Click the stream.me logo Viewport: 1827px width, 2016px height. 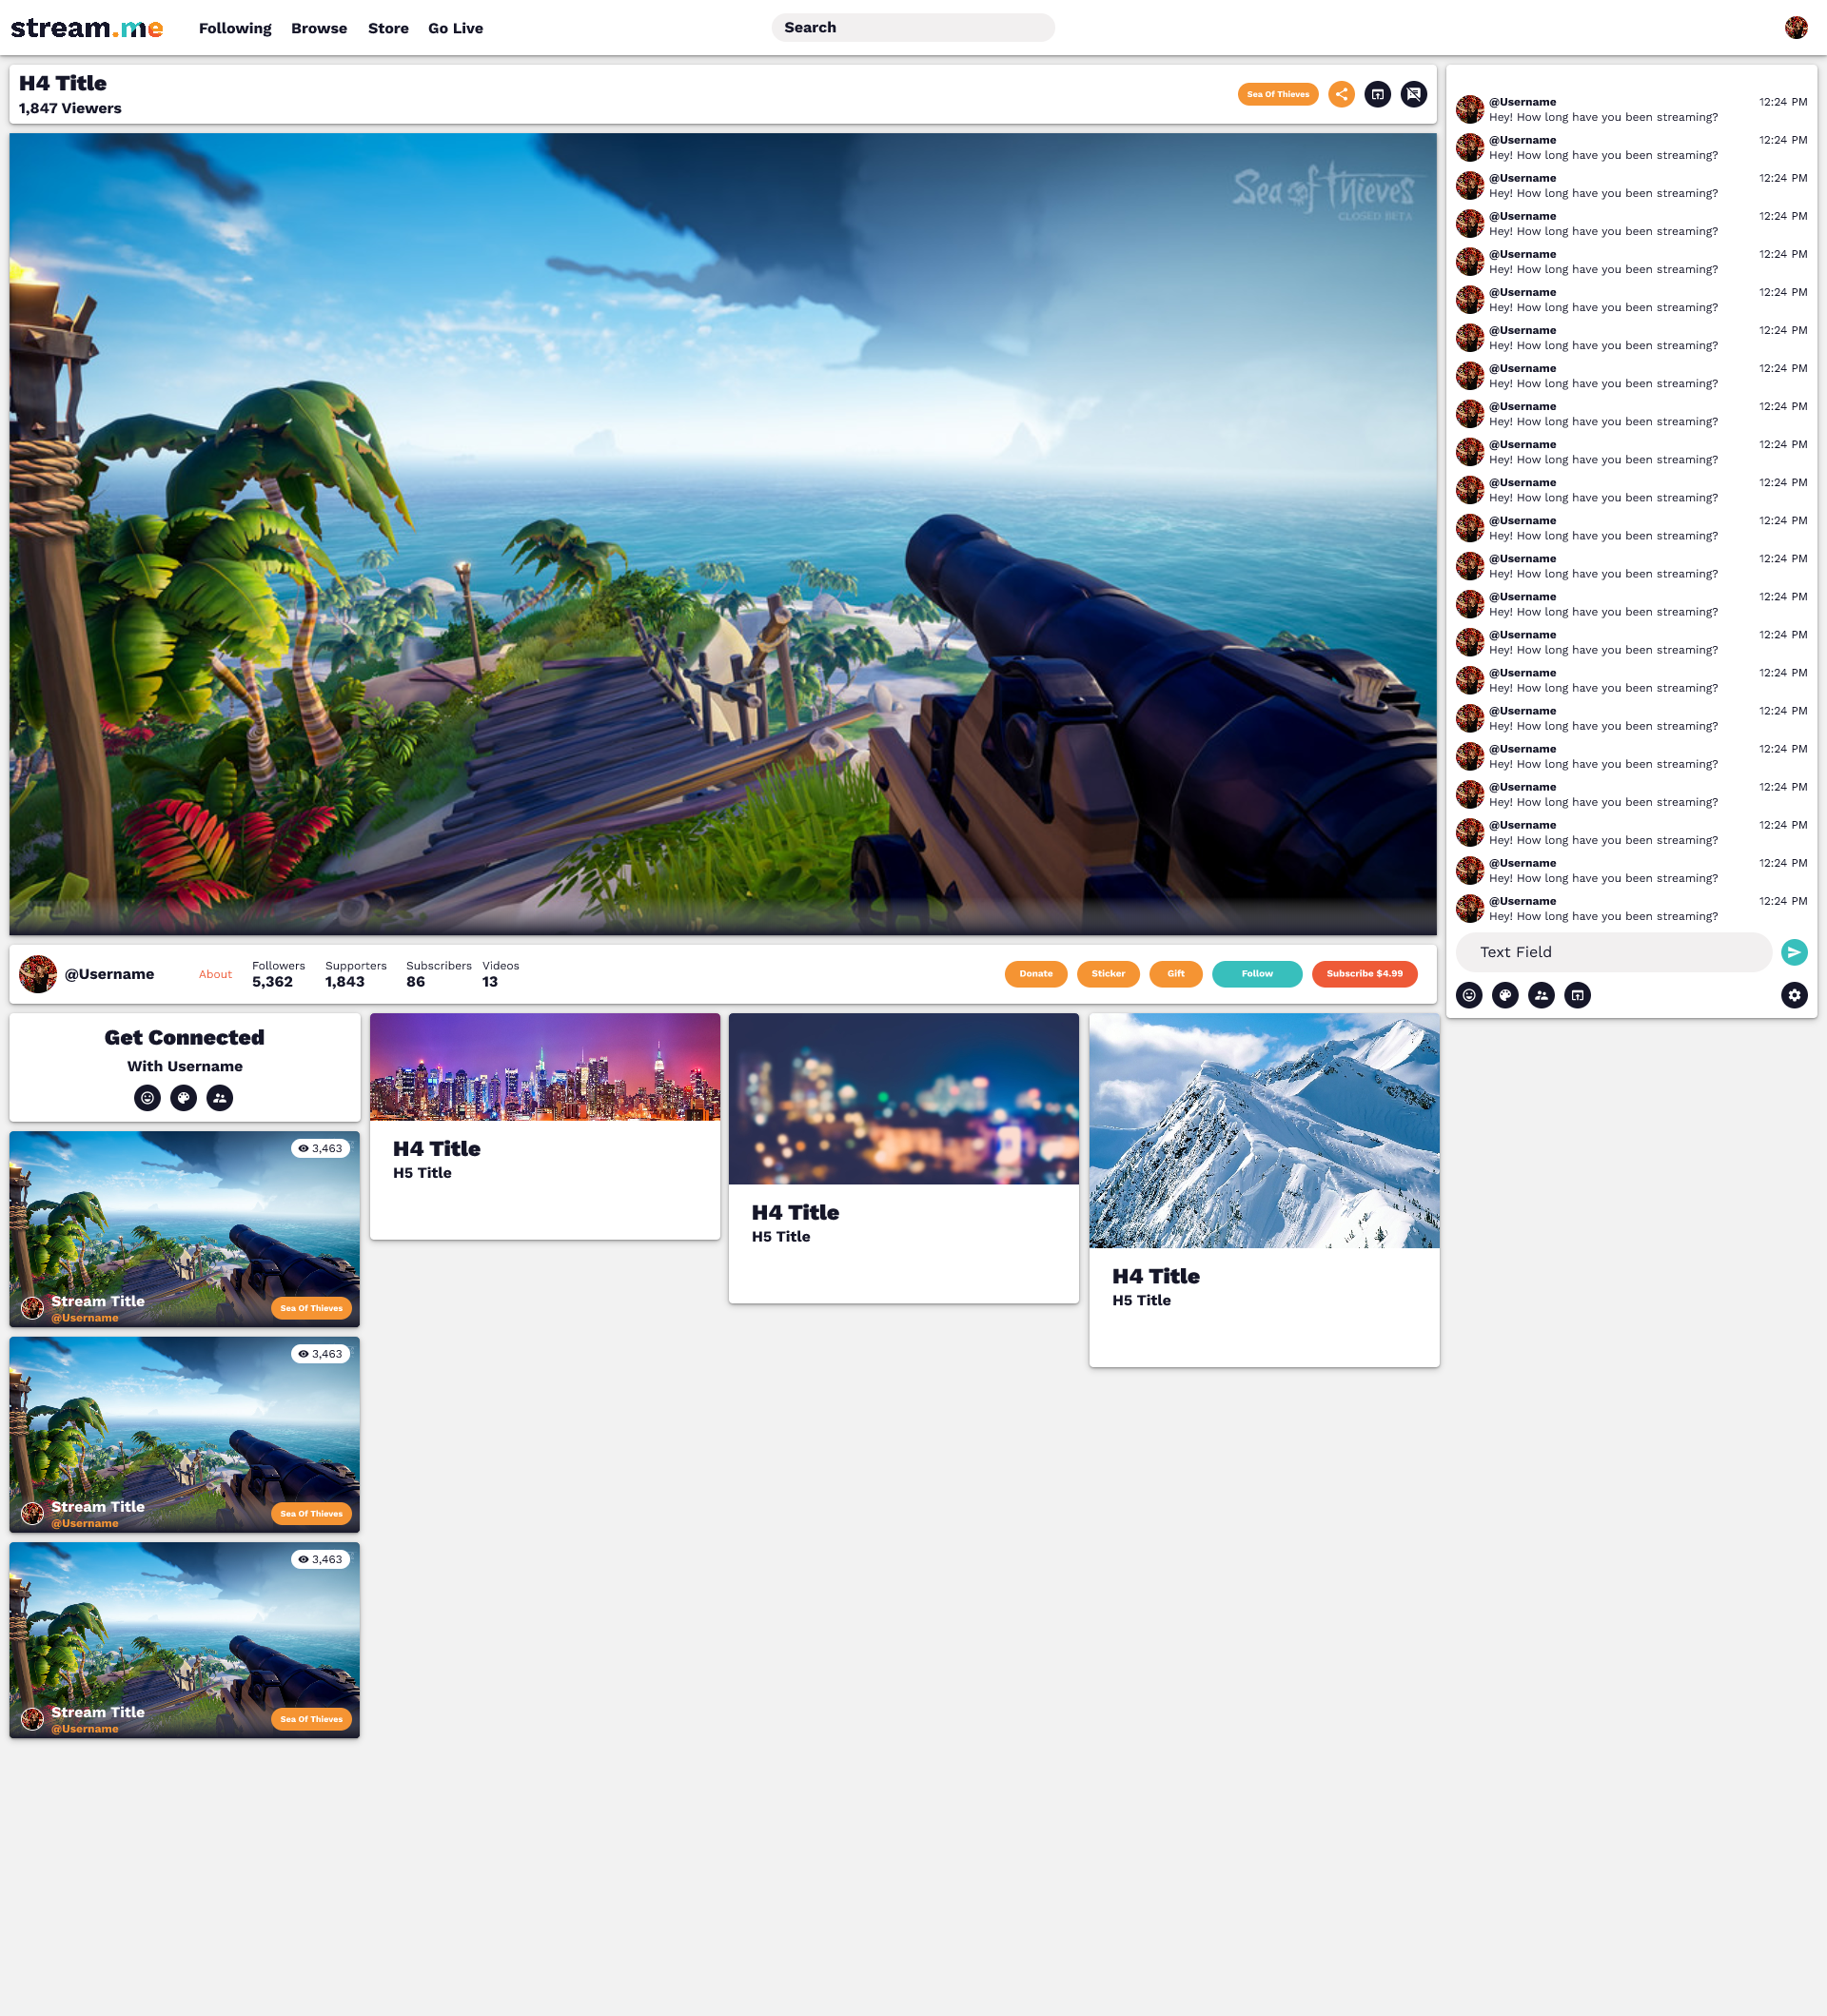click(x=87, y=27)
